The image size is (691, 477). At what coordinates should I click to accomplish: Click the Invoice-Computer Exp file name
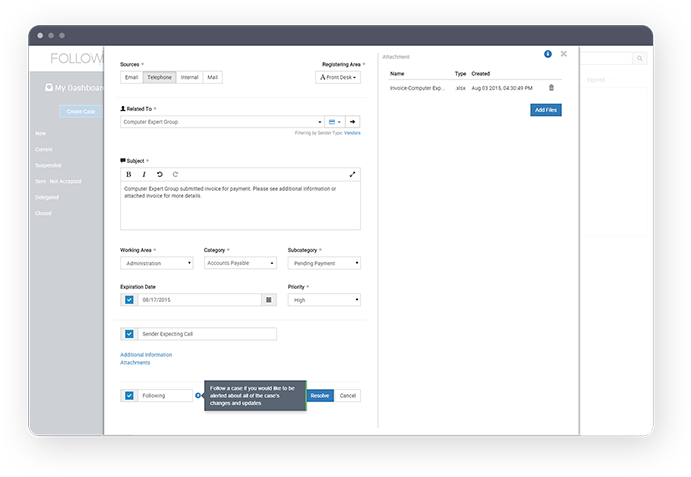click(417, 88)
